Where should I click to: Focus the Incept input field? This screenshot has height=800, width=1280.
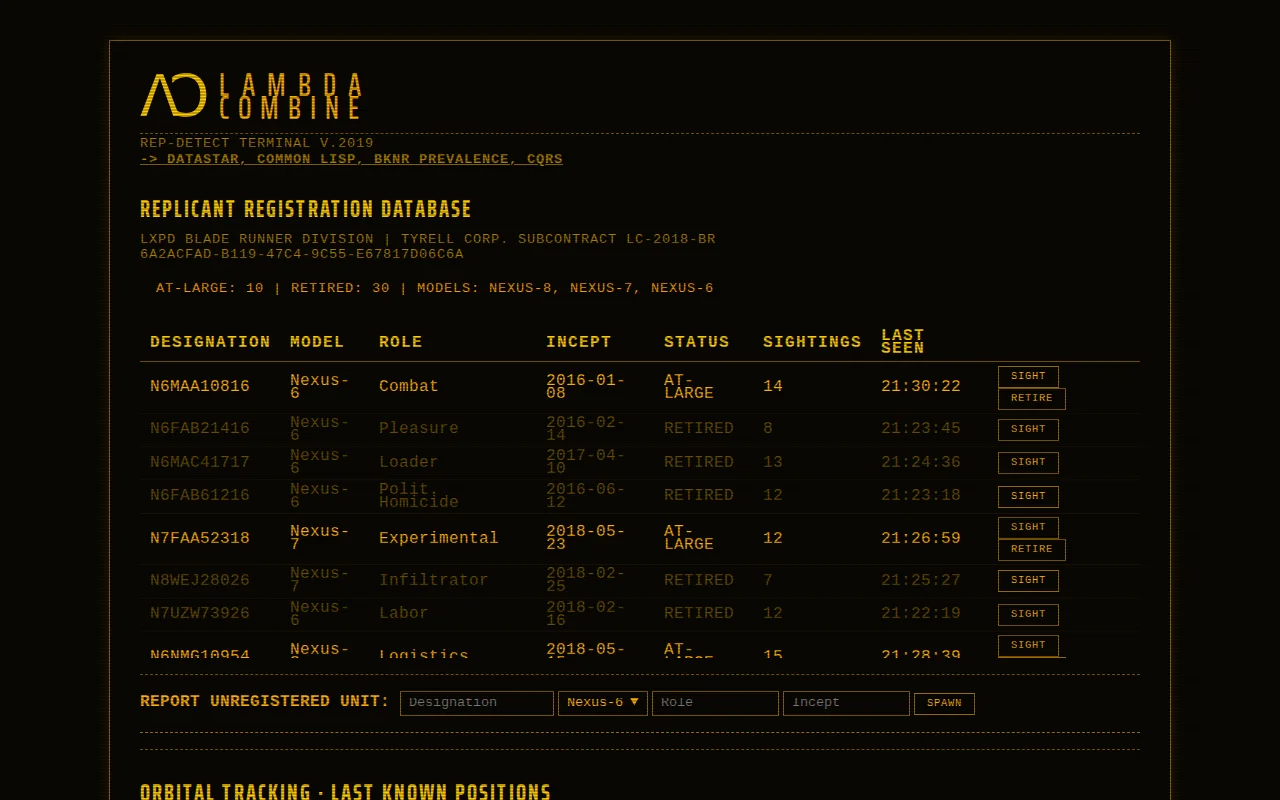(x=846, y=703)
